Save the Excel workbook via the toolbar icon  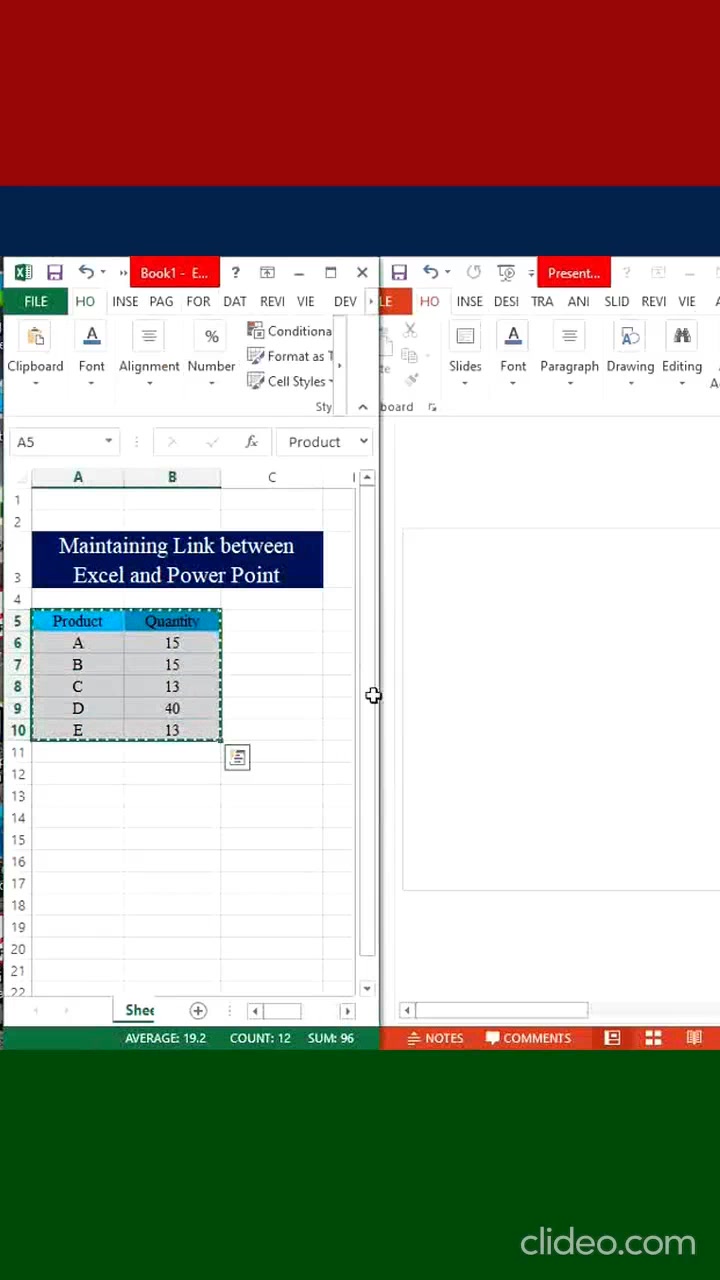pyautogui.click(x=55, y=273)
